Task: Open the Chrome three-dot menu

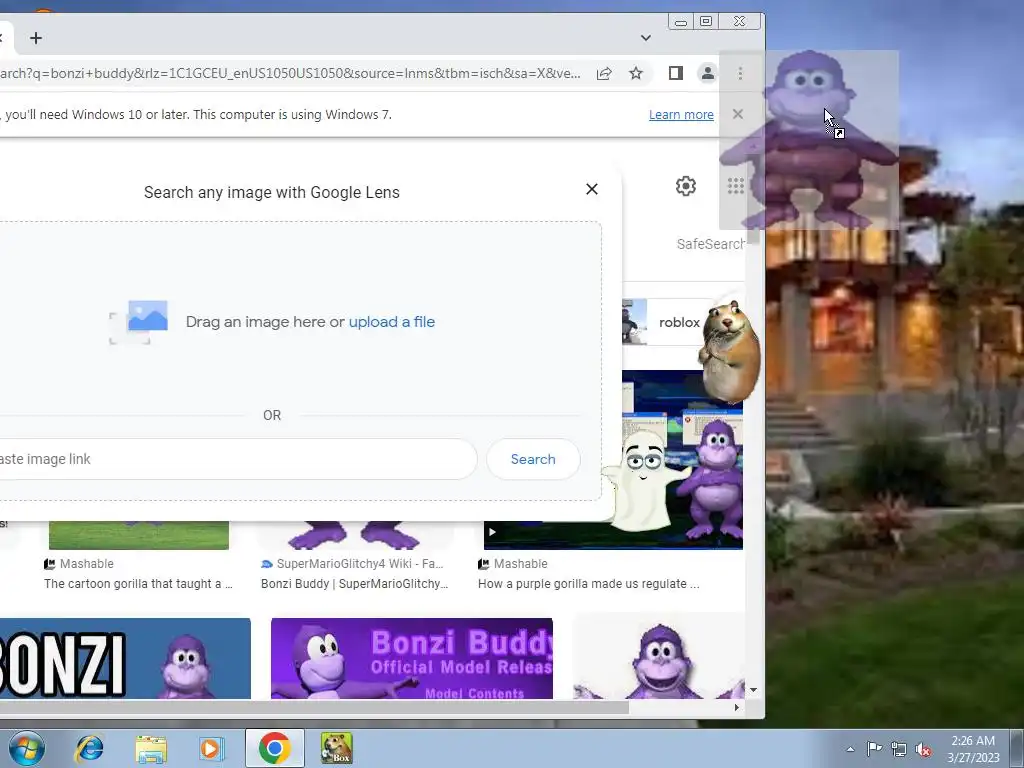Action: 740,73
